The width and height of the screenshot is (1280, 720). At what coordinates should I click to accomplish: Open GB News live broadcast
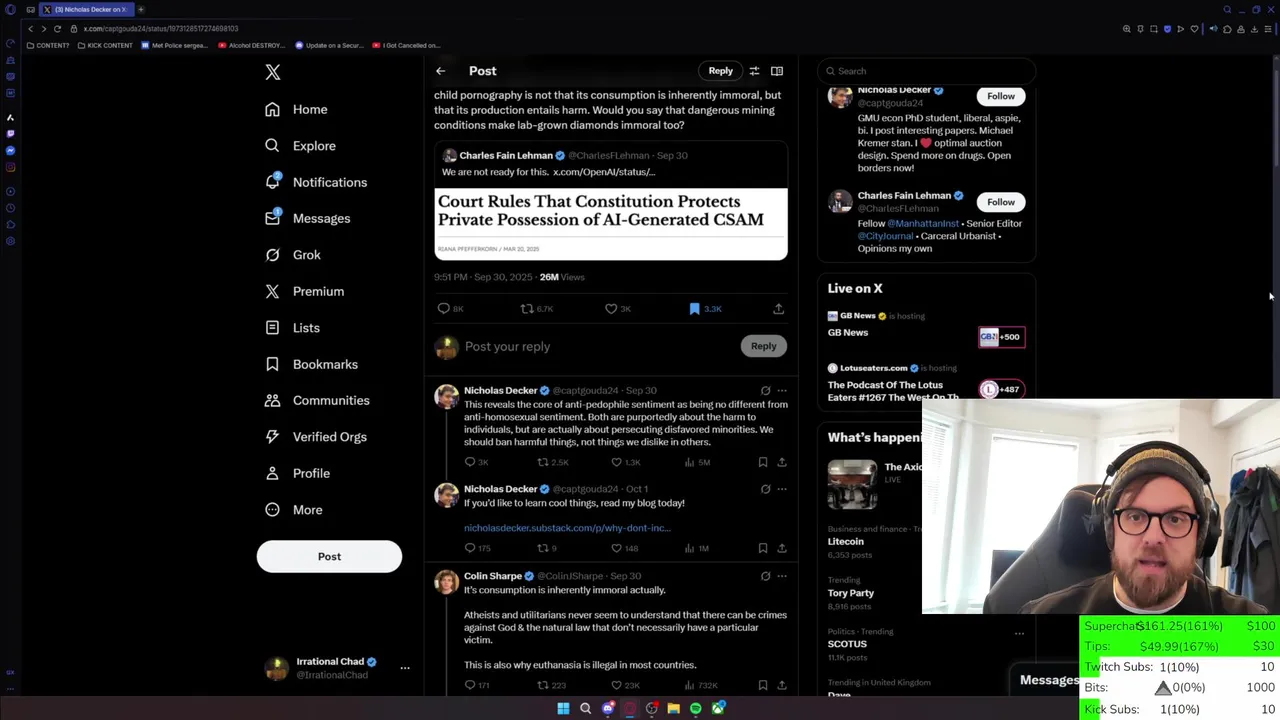[x=925, y=329]
